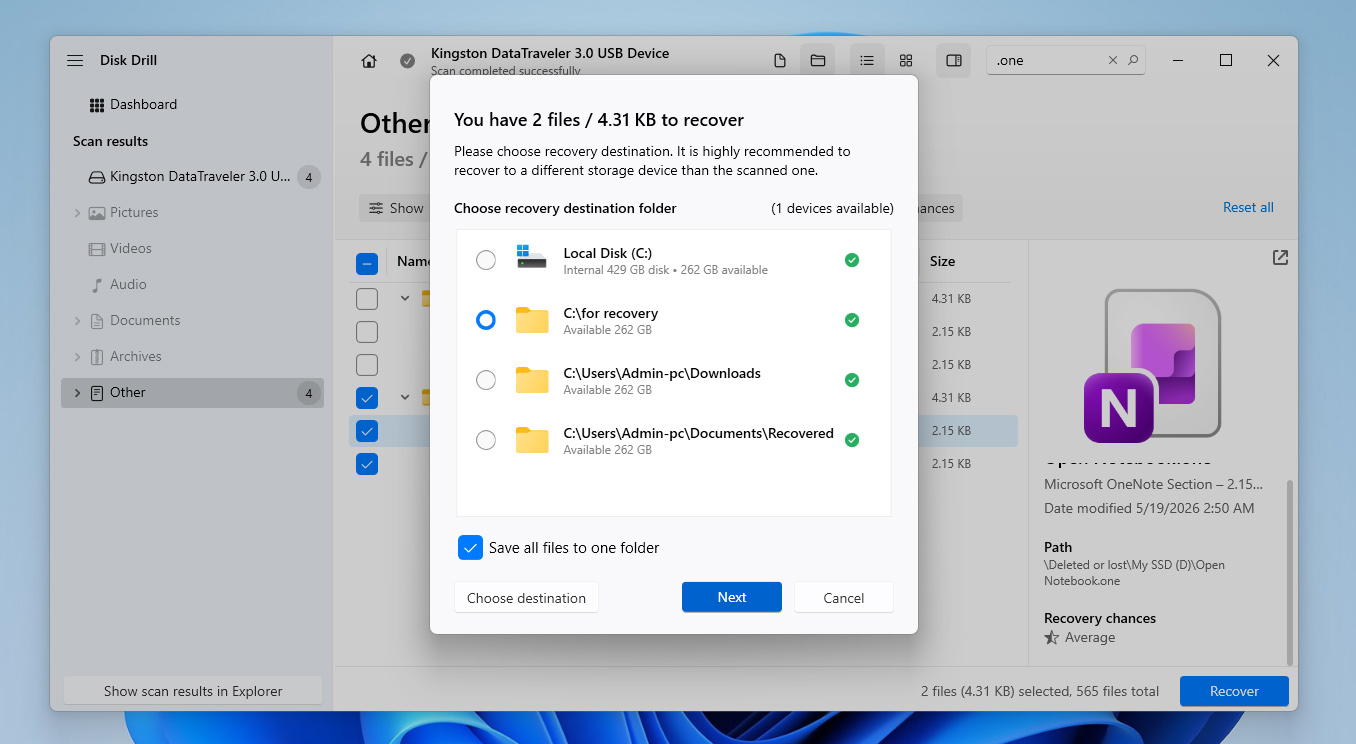1356x744 pixels.
Task: Click the search magnifier icon
Action: point(1133,61)
